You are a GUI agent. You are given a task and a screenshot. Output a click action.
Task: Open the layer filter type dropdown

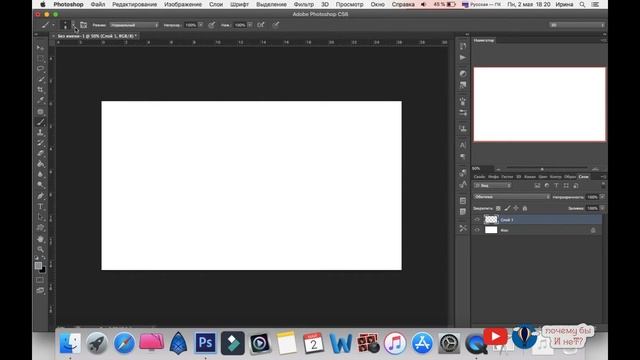(x=492, y=186)
